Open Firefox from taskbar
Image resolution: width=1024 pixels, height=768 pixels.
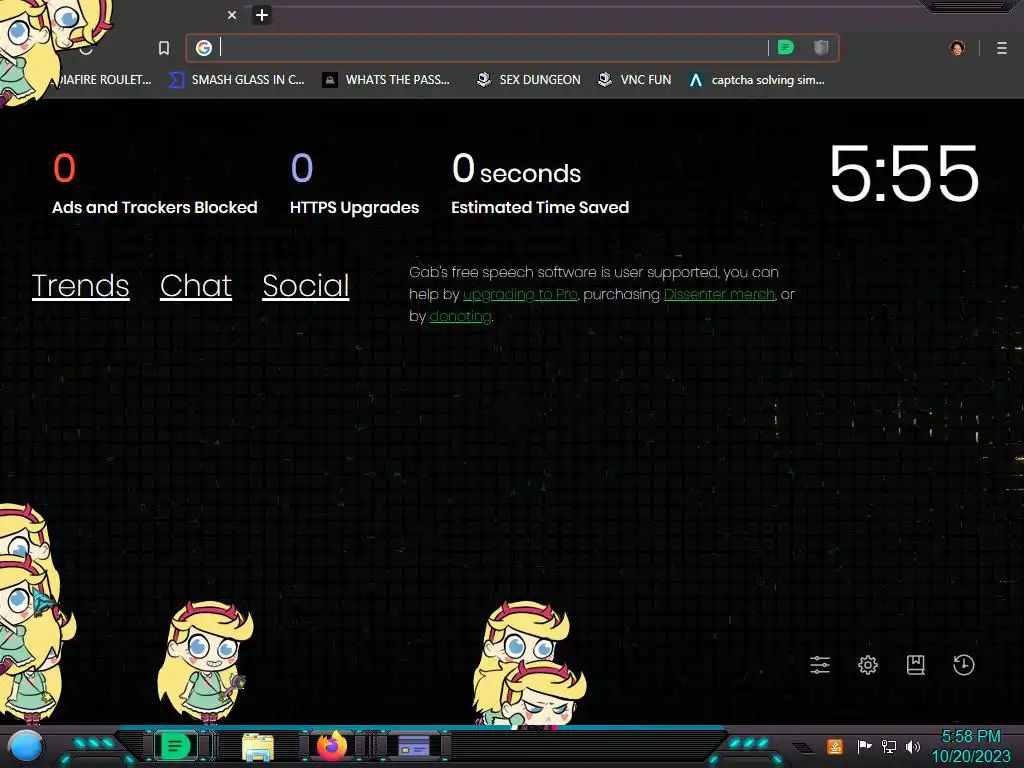332,746
